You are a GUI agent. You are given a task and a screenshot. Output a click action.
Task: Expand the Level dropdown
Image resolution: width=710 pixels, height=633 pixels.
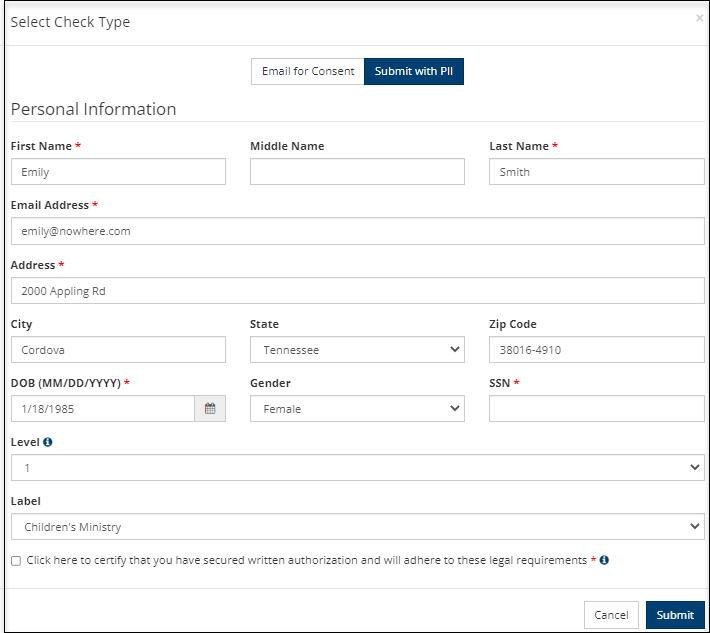click(358, 467)
